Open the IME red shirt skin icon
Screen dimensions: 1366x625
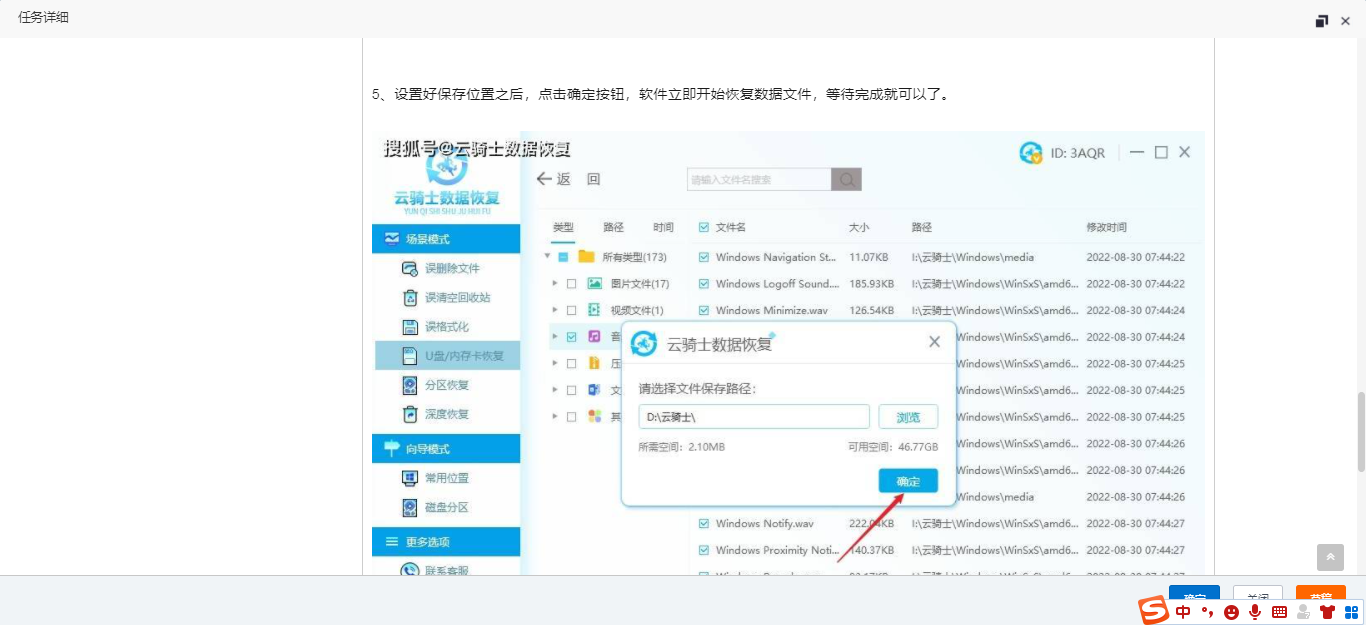coord(1328,611)
